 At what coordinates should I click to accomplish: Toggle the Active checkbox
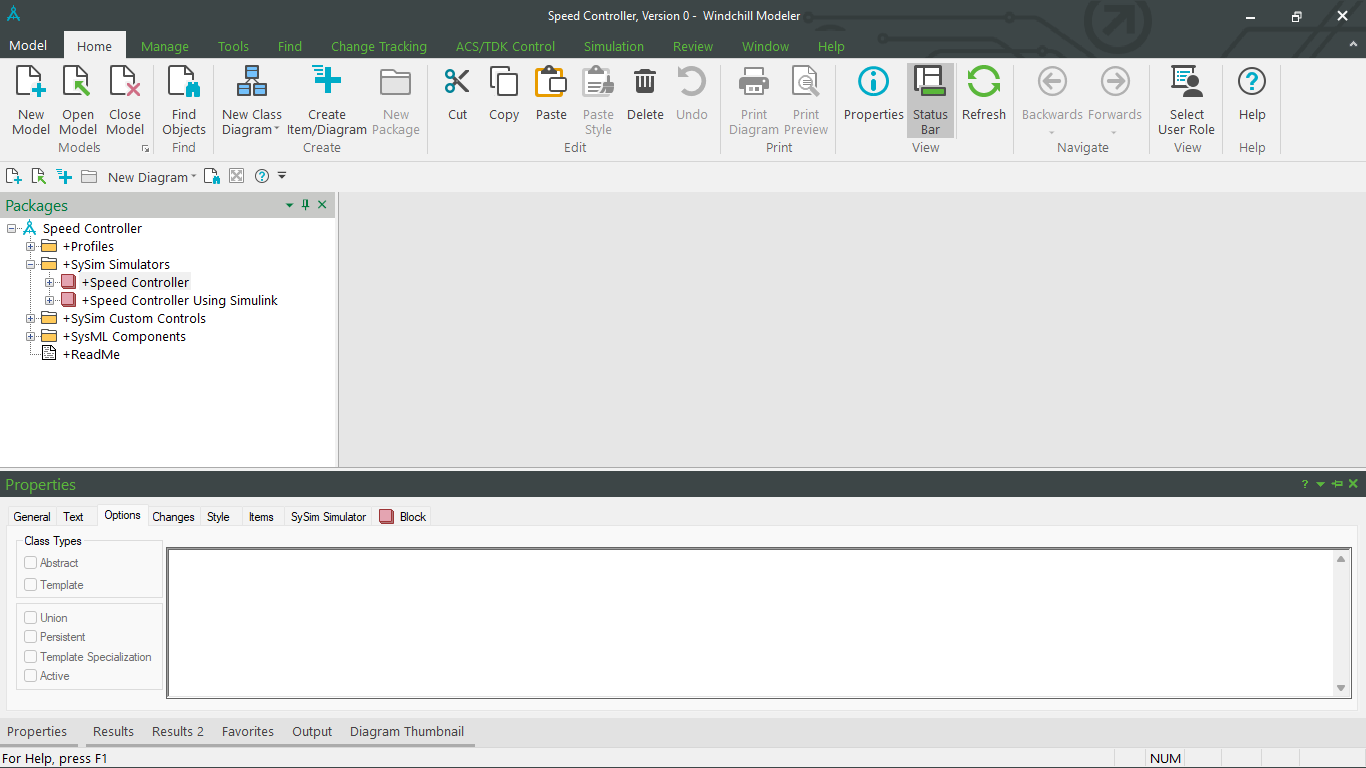click(30, 675)
